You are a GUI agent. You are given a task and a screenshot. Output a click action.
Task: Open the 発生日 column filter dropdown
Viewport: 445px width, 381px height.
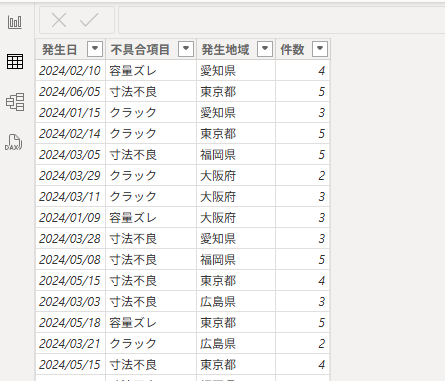(x=95, y=49)
